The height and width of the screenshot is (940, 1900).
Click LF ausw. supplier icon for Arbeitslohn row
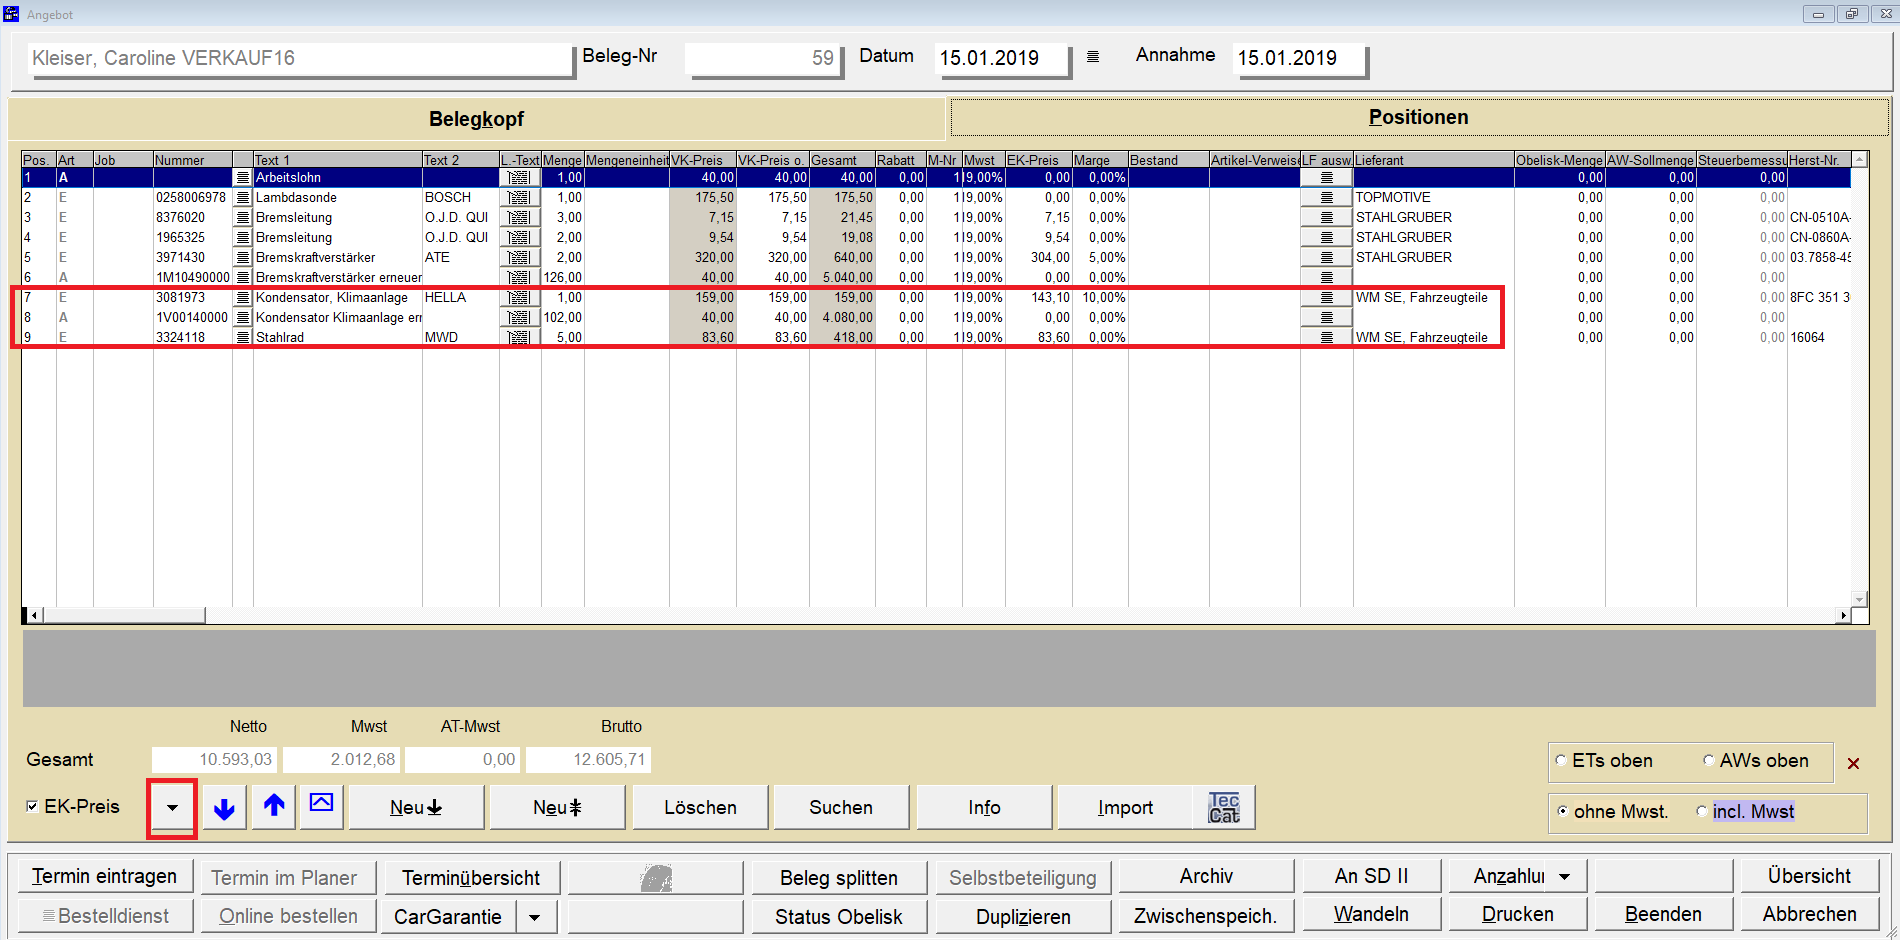pos(1326,178)
